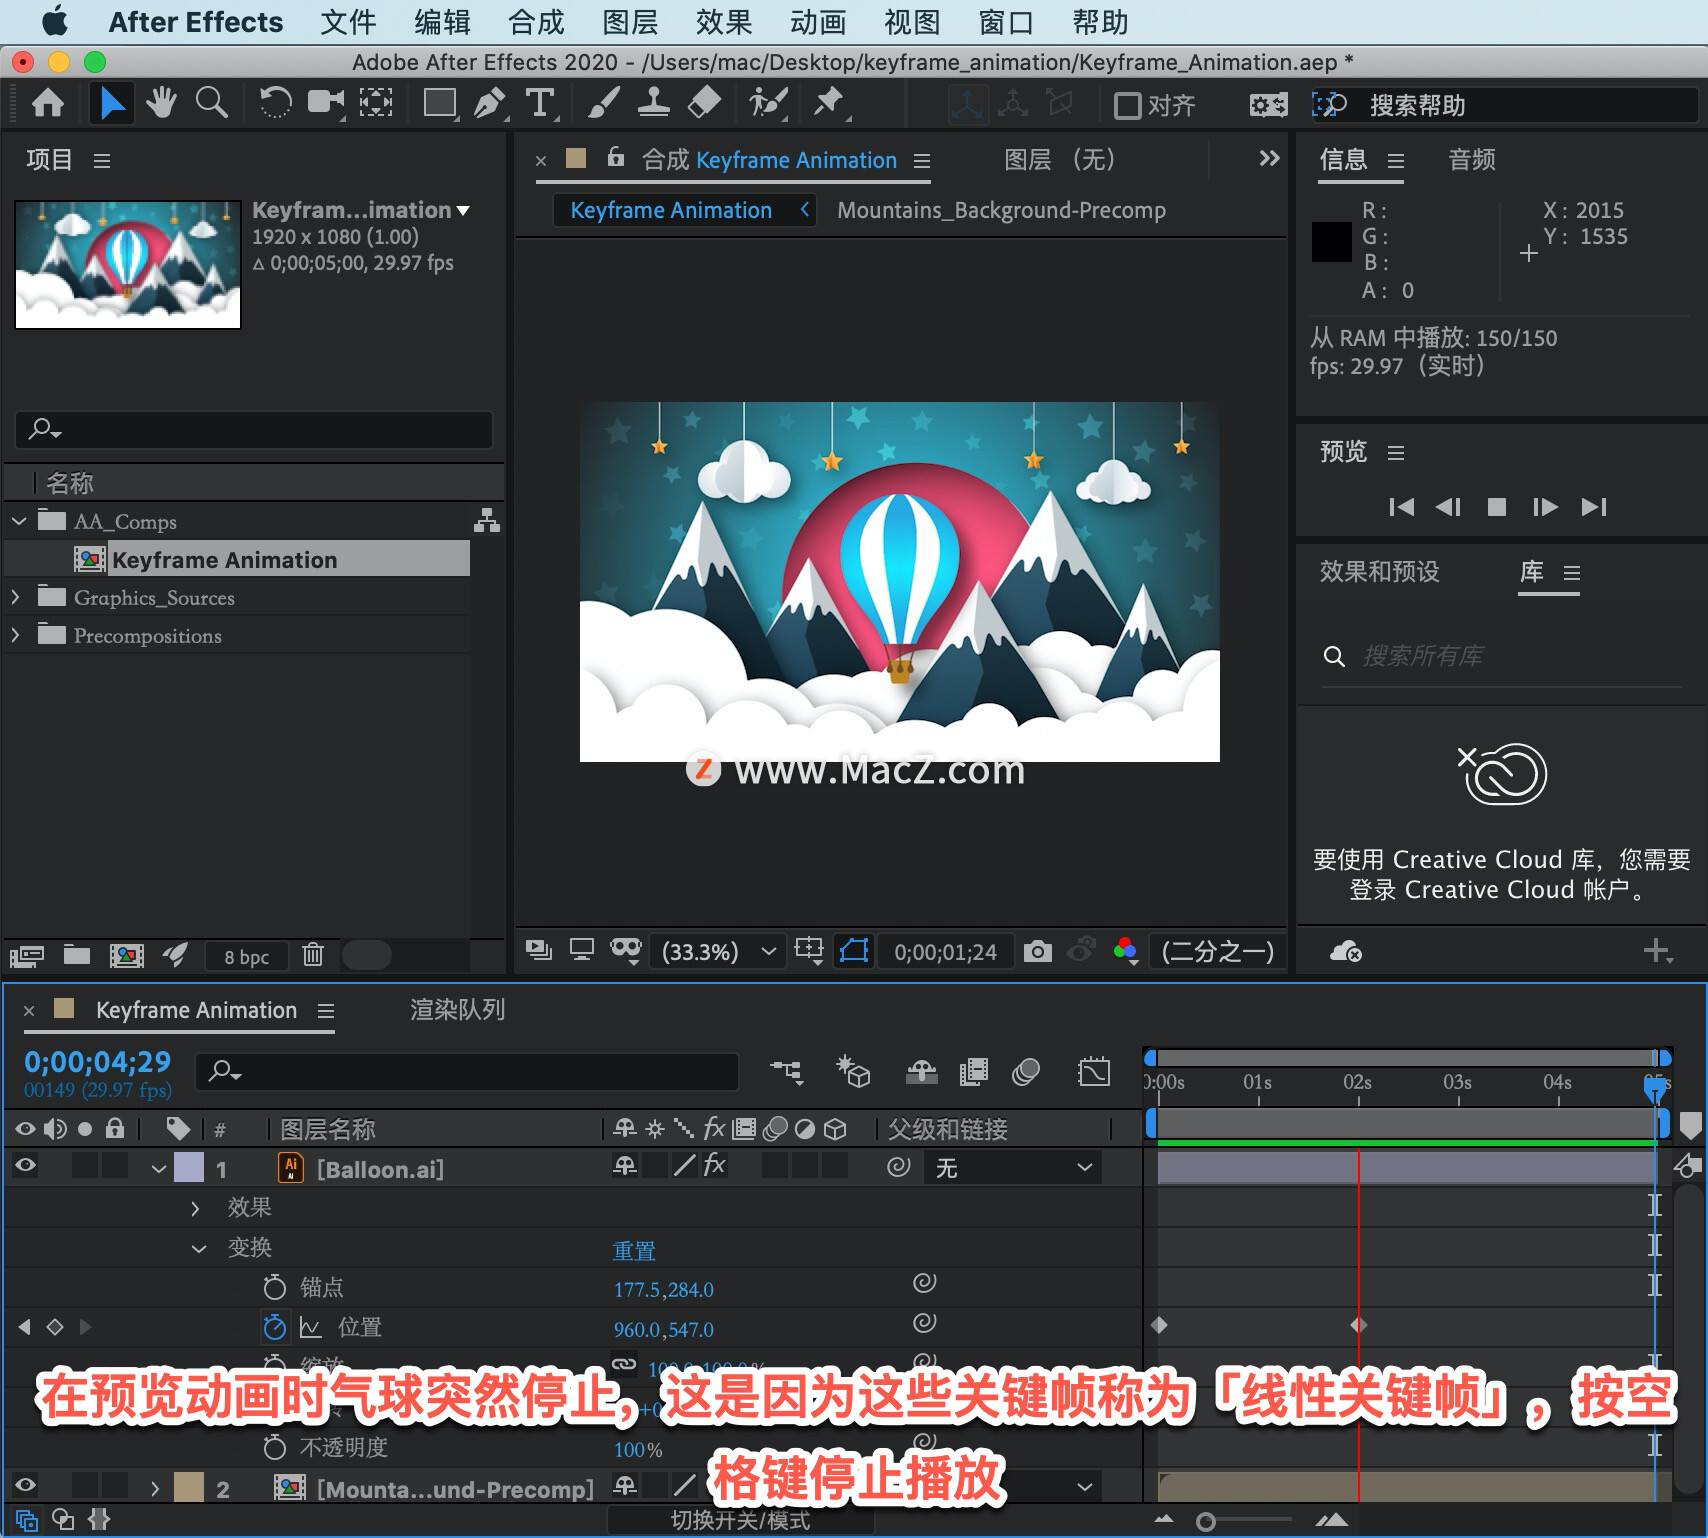Activate the Roto Brush tool

pos(768,103)
